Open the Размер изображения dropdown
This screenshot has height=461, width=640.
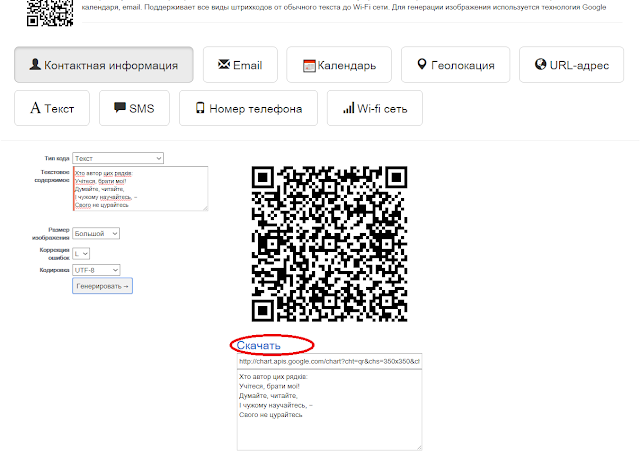[96, 233]
